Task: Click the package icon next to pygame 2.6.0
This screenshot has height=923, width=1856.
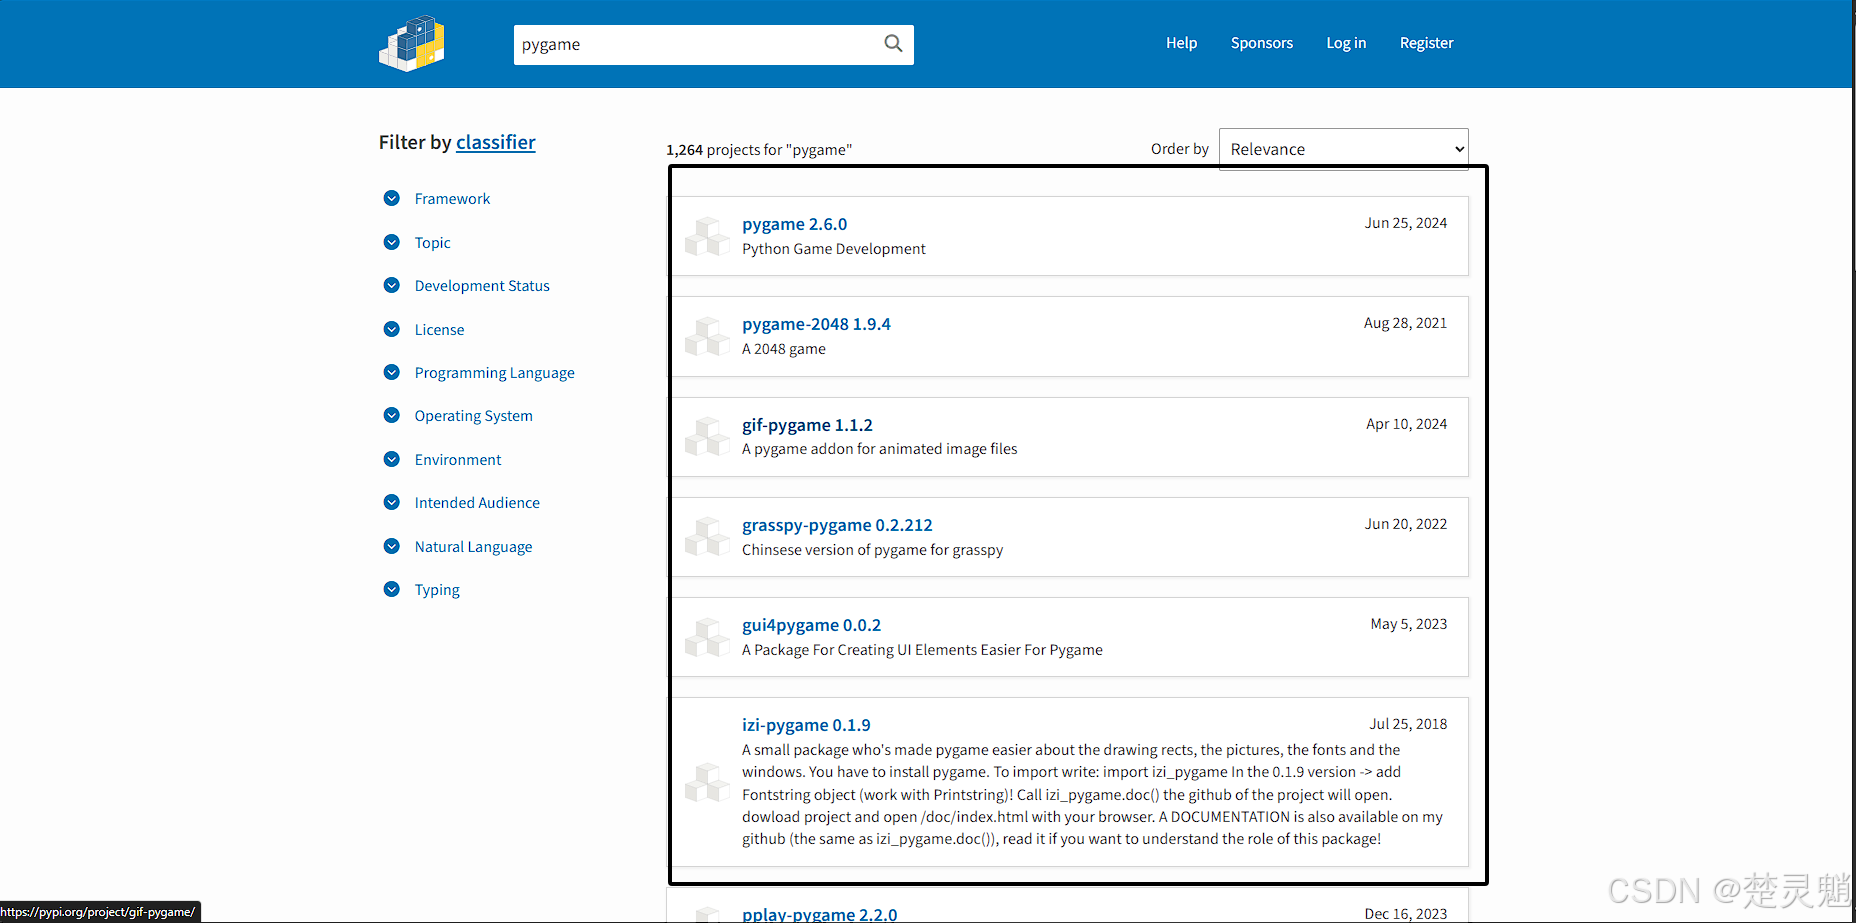Action: 707,236
